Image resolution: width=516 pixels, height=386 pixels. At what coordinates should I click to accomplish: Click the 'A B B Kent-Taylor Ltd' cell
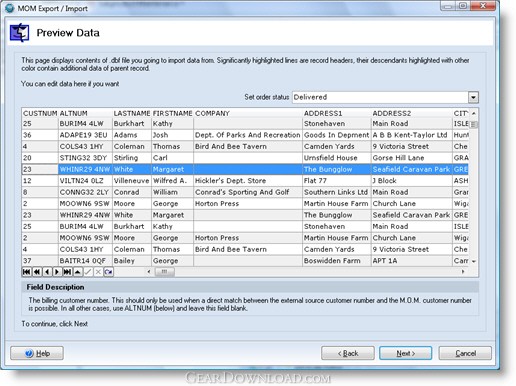[412, 135]
